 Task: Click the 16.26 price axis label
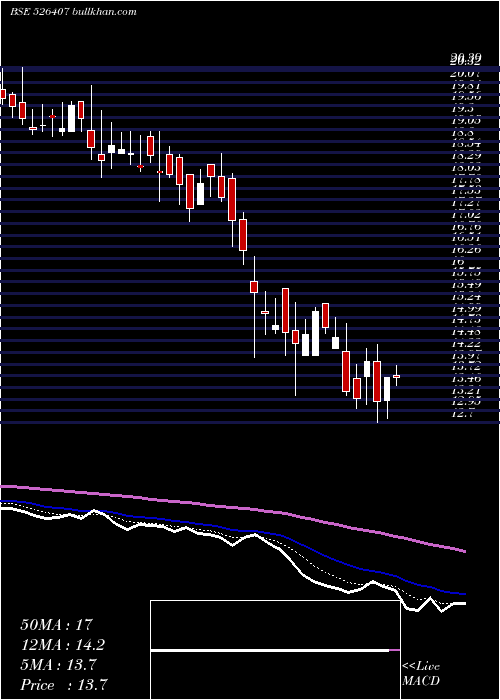(466, 250)
